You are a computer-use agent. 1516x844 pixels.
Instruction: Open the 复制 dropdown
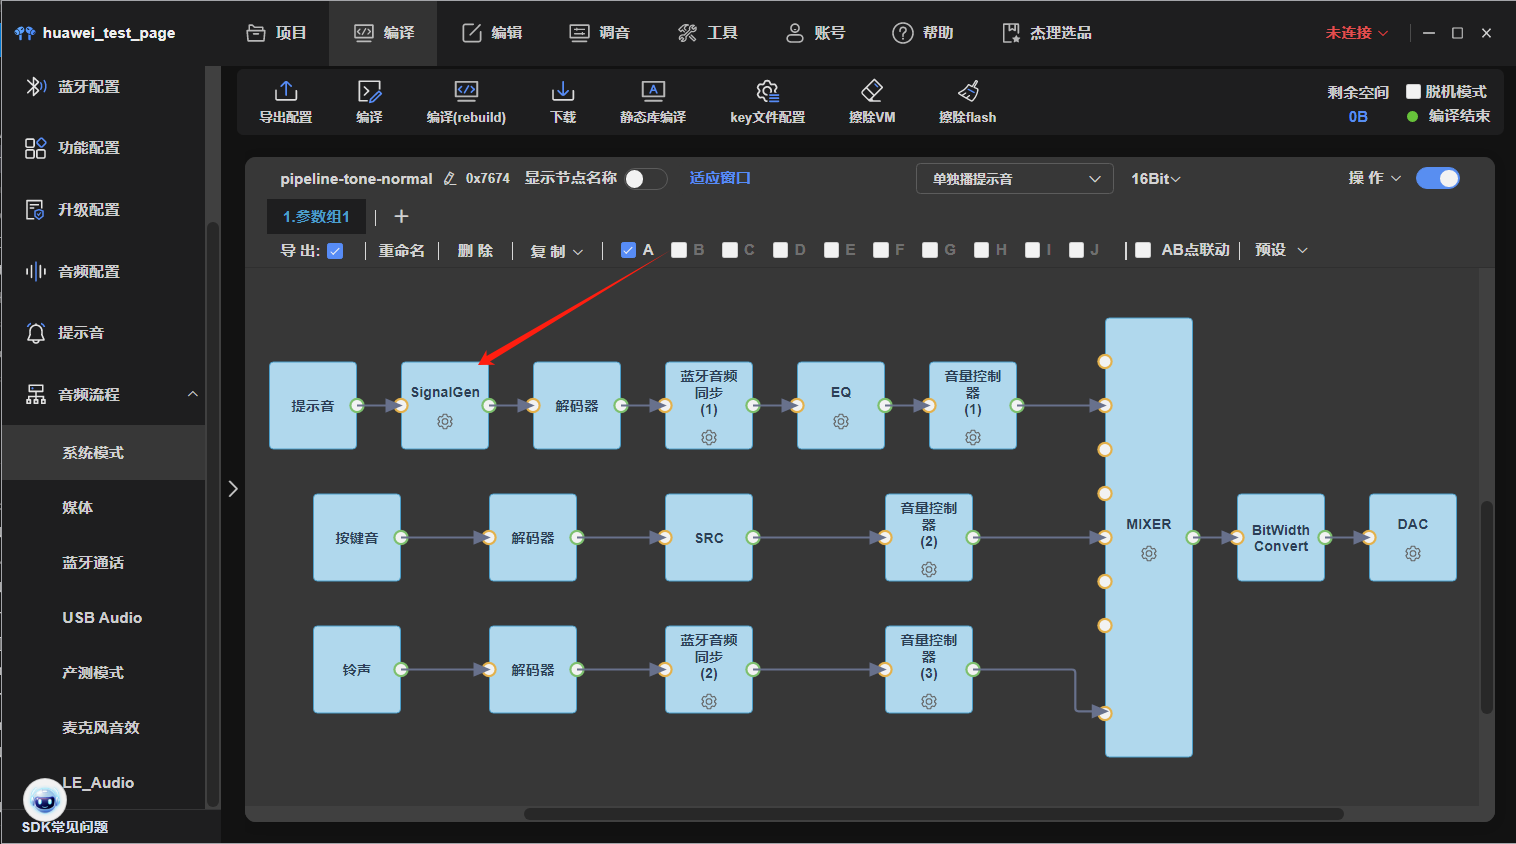557,251
